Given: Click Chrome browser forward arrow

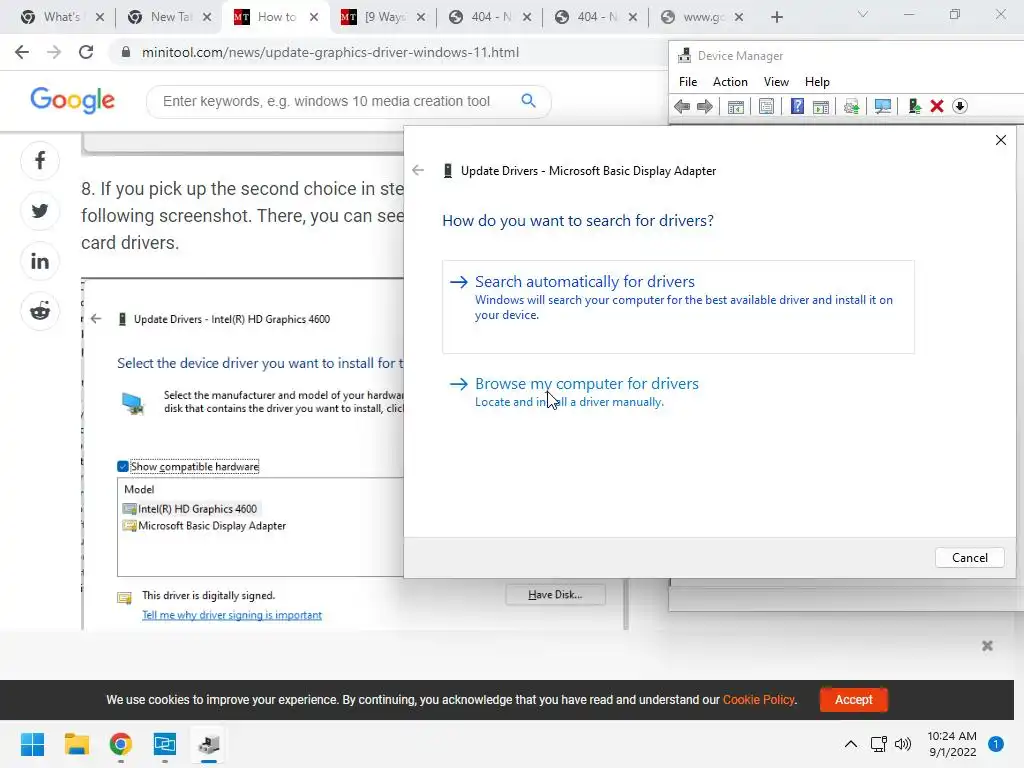Looking at the screenshot, I should [x=54, y=52].
